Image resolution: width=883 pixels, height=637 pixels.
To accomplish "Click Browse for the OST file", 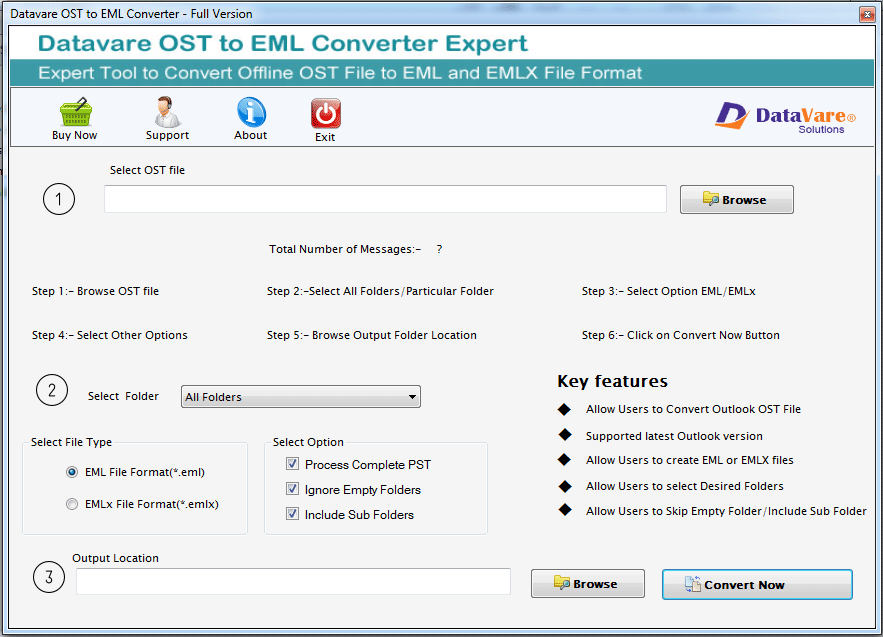I will click(737, 199).
